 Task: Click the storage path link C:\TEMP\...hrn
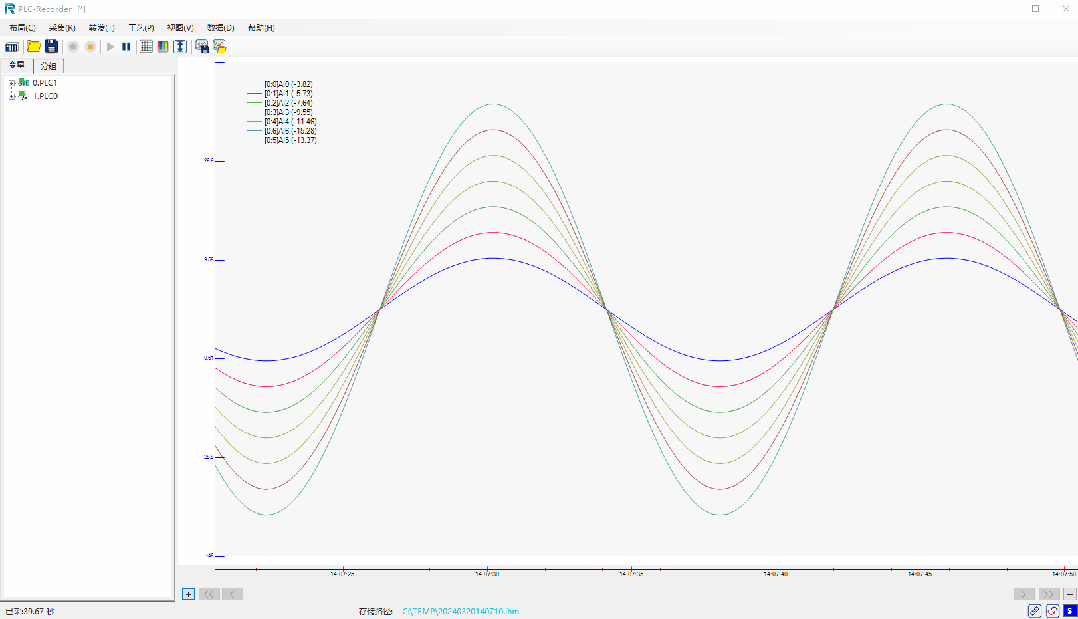[460, 611]
